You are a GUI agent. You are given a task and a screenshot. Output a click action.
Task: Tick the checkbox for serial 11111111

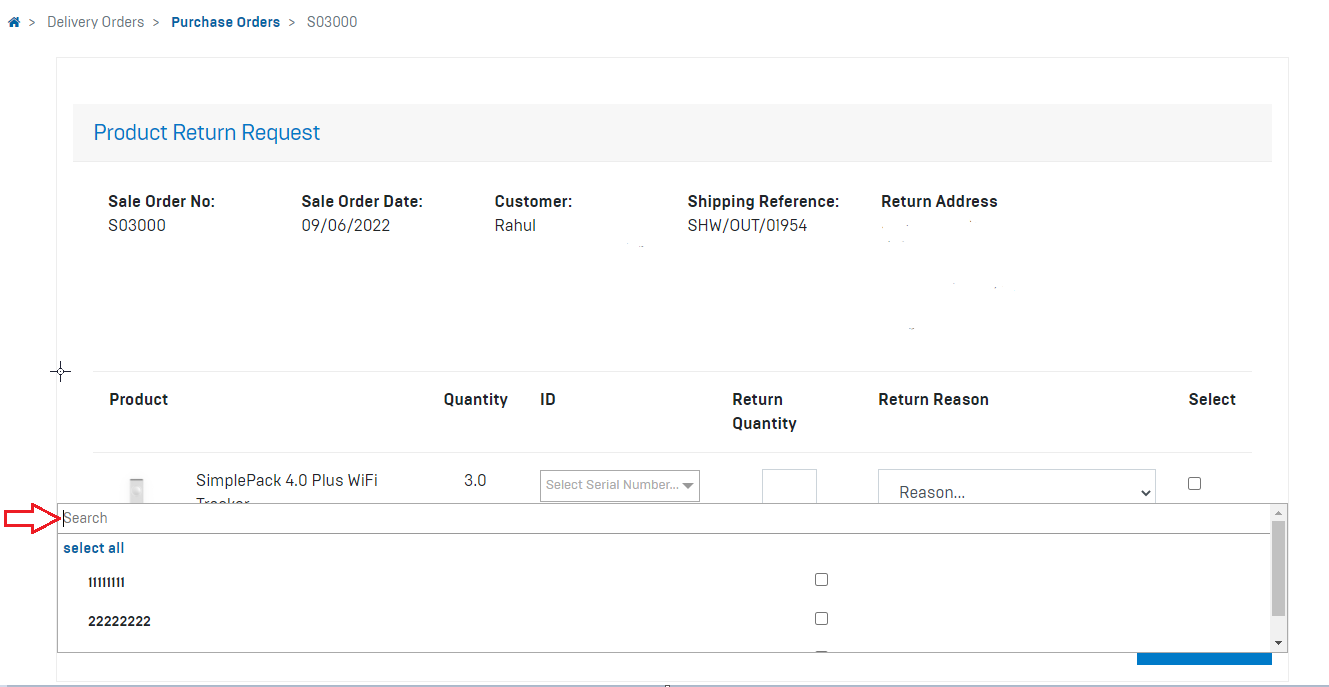click(821, 580)
